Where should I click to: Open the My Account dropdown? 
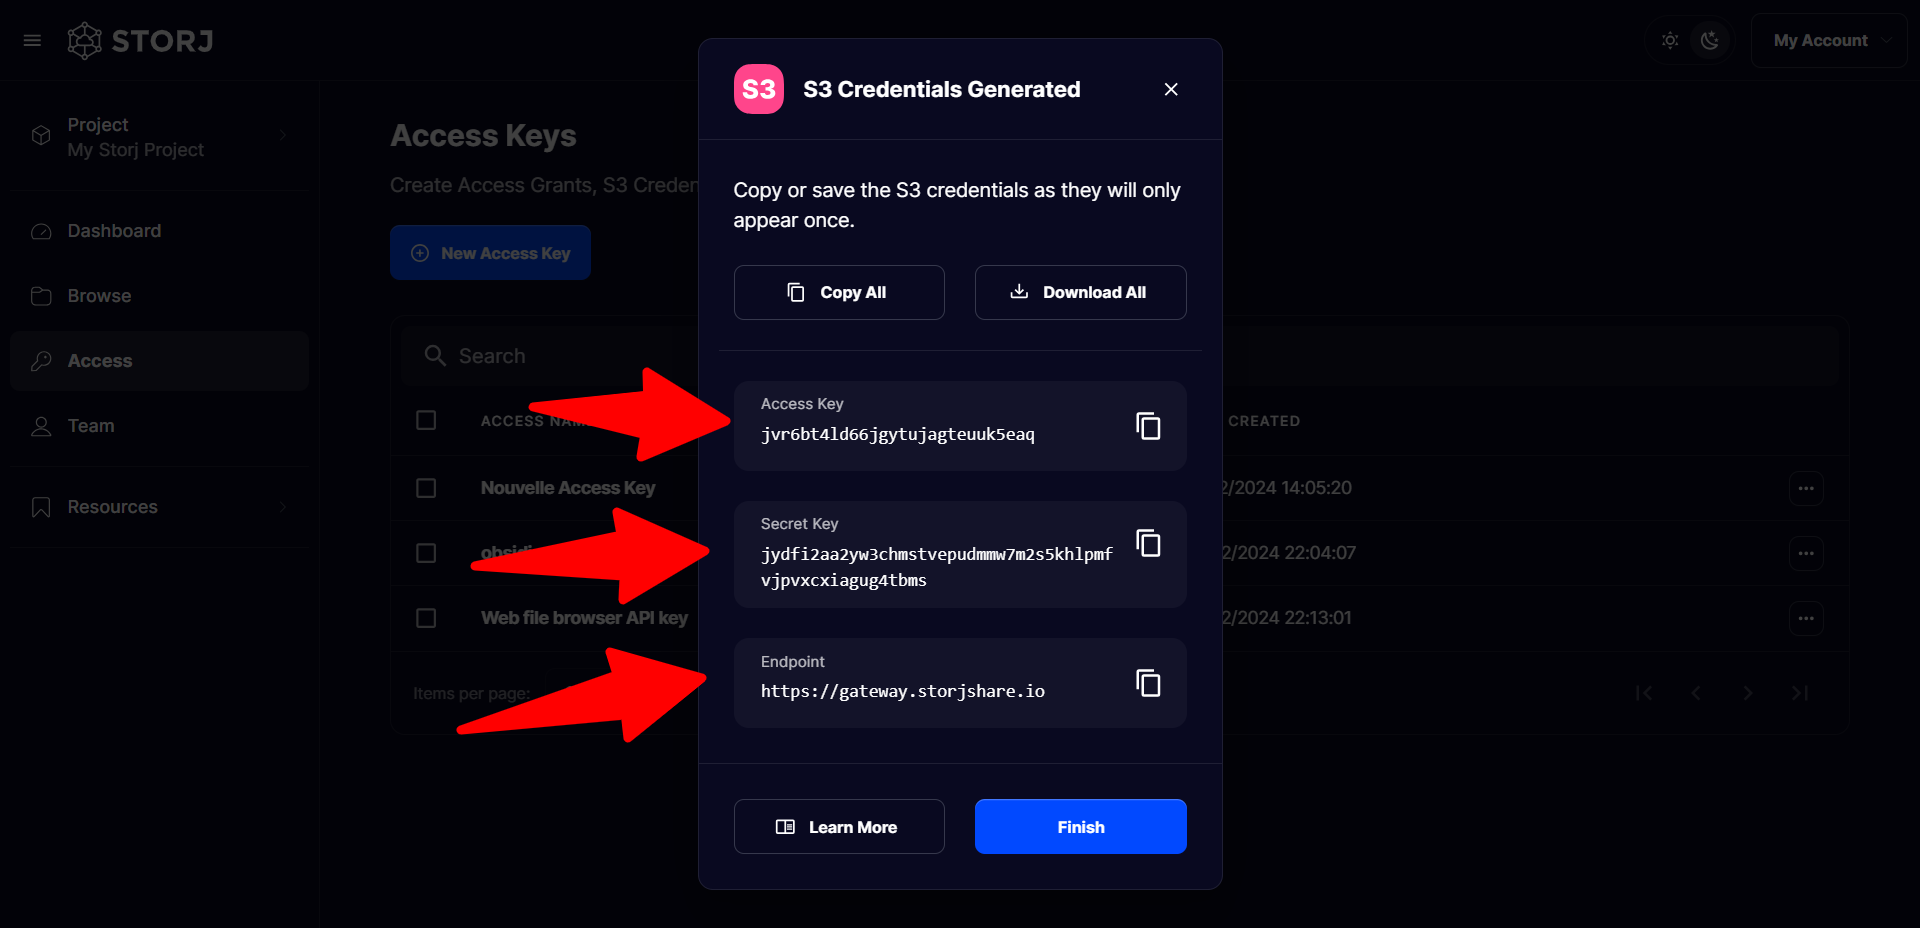[x=1828, y=41]
